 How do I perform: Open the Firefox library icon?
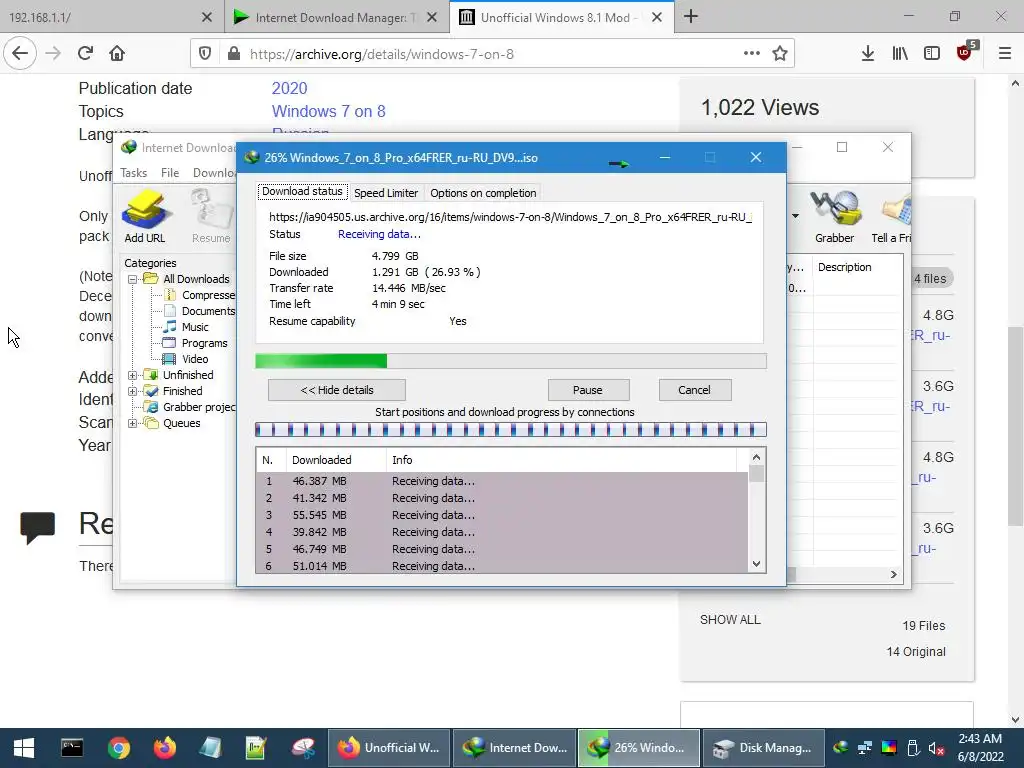[x=900, y=54]
